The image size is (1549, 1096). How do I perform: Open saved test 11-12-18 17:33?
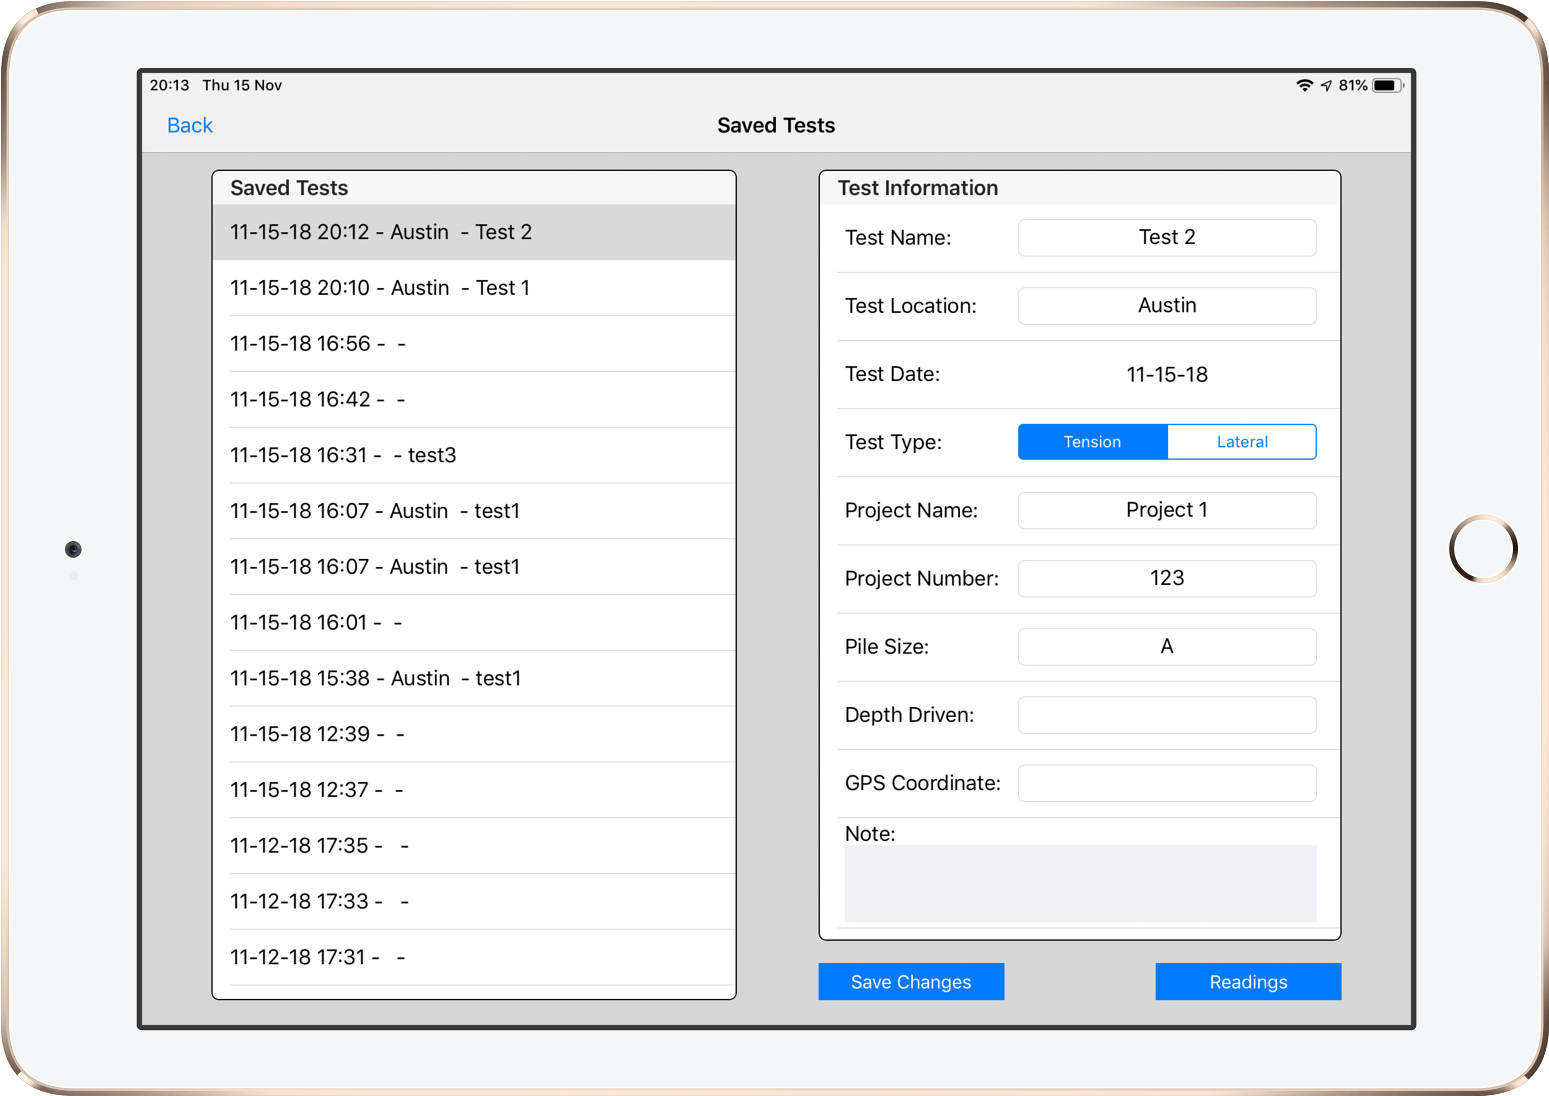(x=474, y=902)
